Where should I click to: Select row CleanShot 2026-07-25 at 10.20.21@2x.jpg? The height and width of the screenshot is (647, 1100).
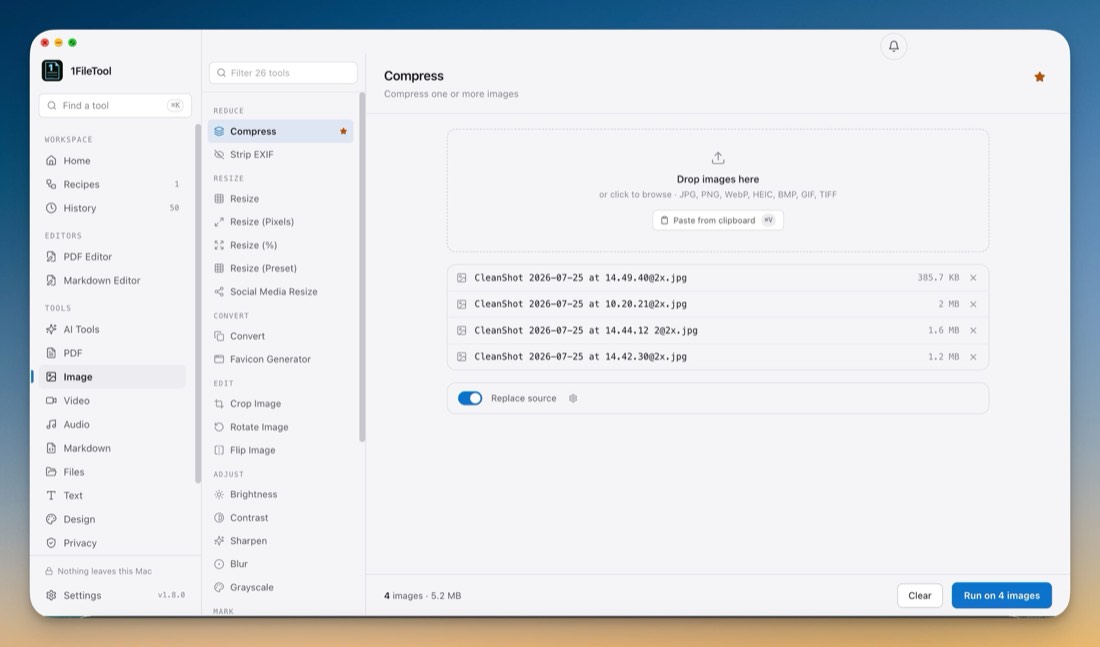[718, 305]
